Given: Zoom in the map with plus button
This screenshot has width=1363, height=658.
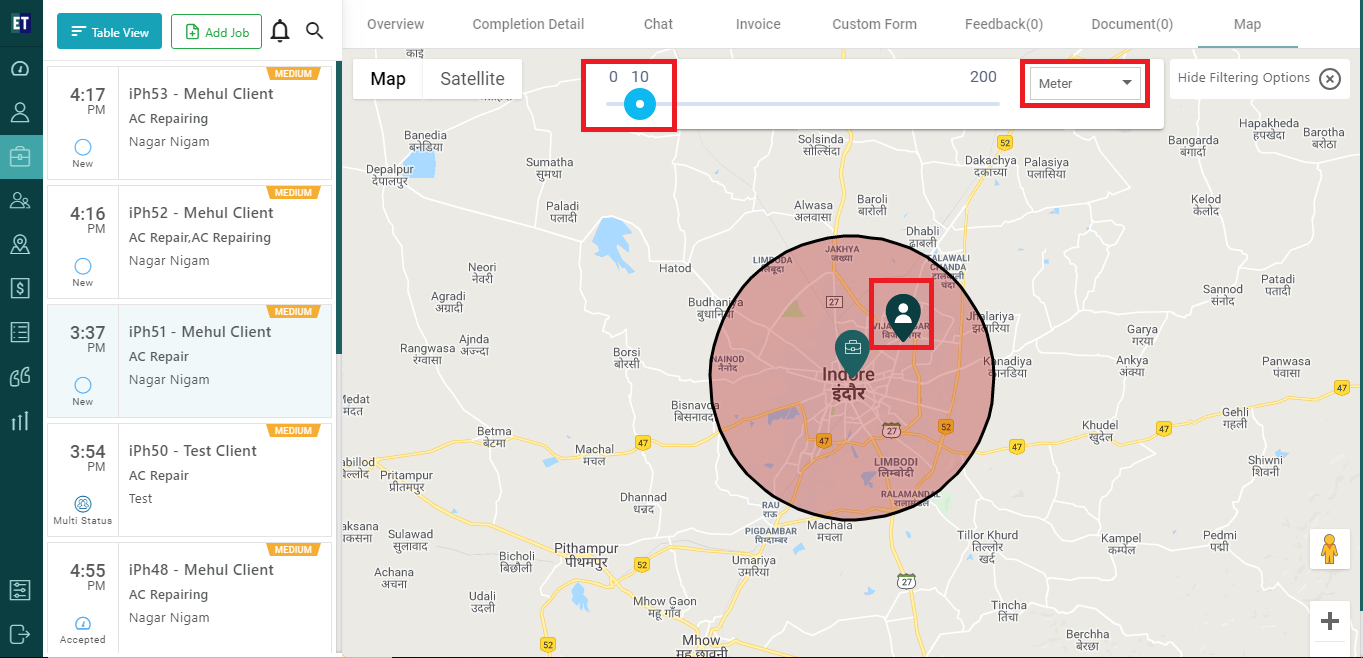Looking at the screenshot, I should pyautogui.click(x=1330, y=621).
